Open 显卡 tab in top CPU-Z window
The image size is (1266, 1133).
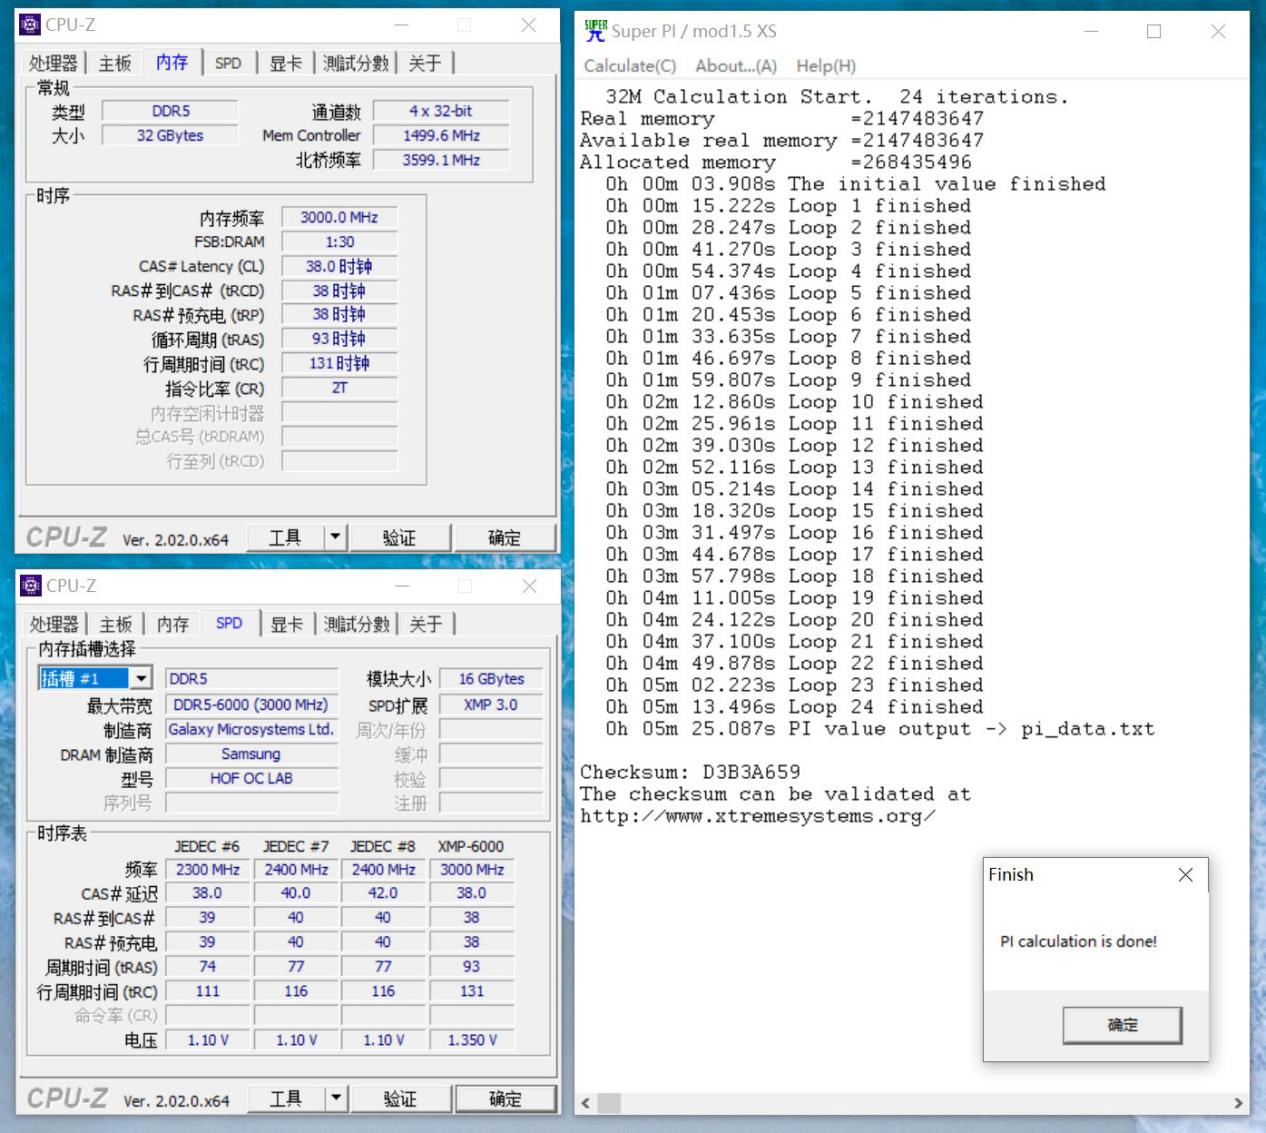[285, 63]
